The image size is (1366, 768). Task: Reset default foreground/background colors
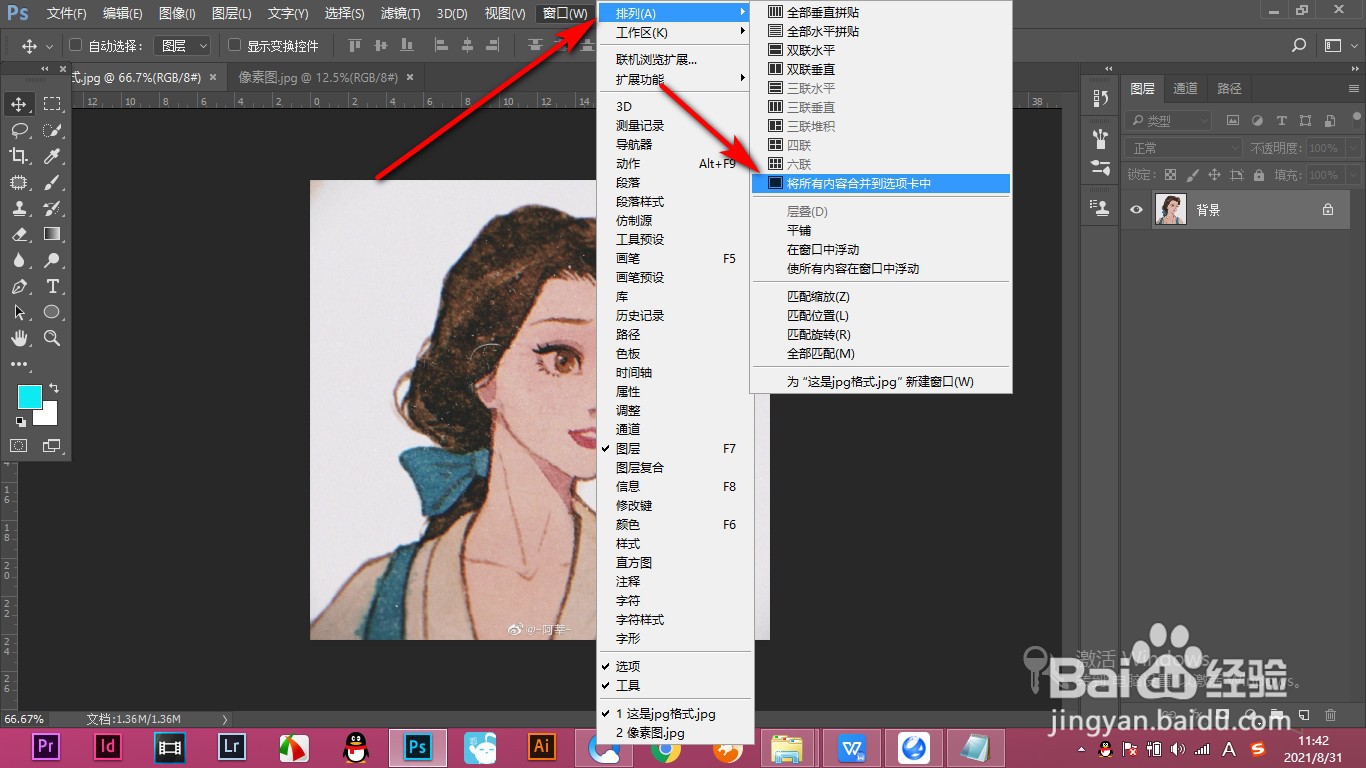point(21,422)
